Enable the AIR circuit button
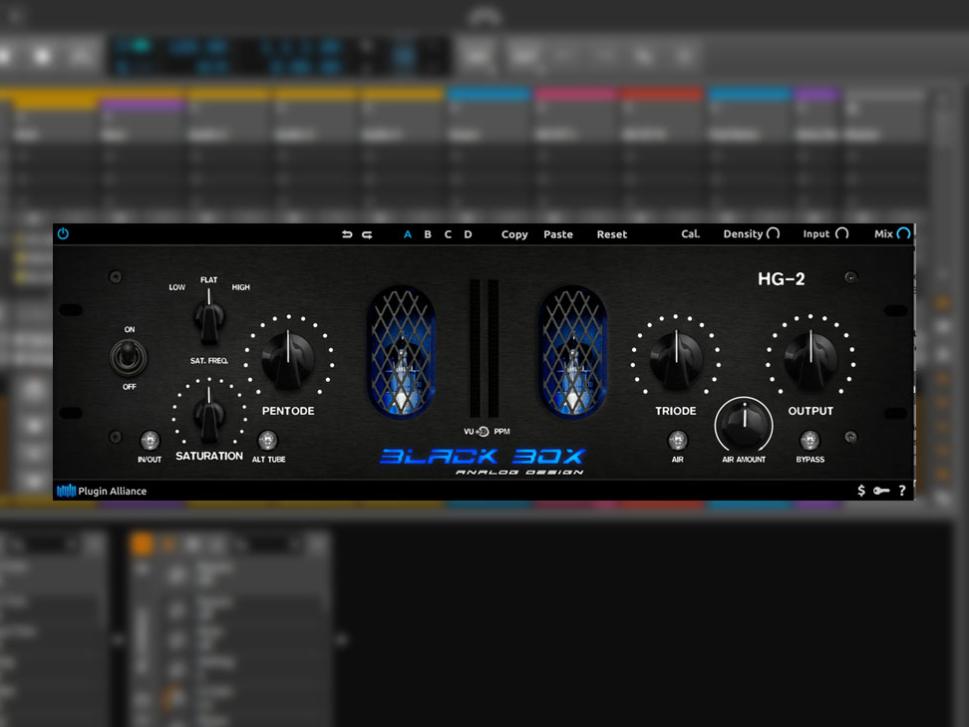 coord(678,438)
